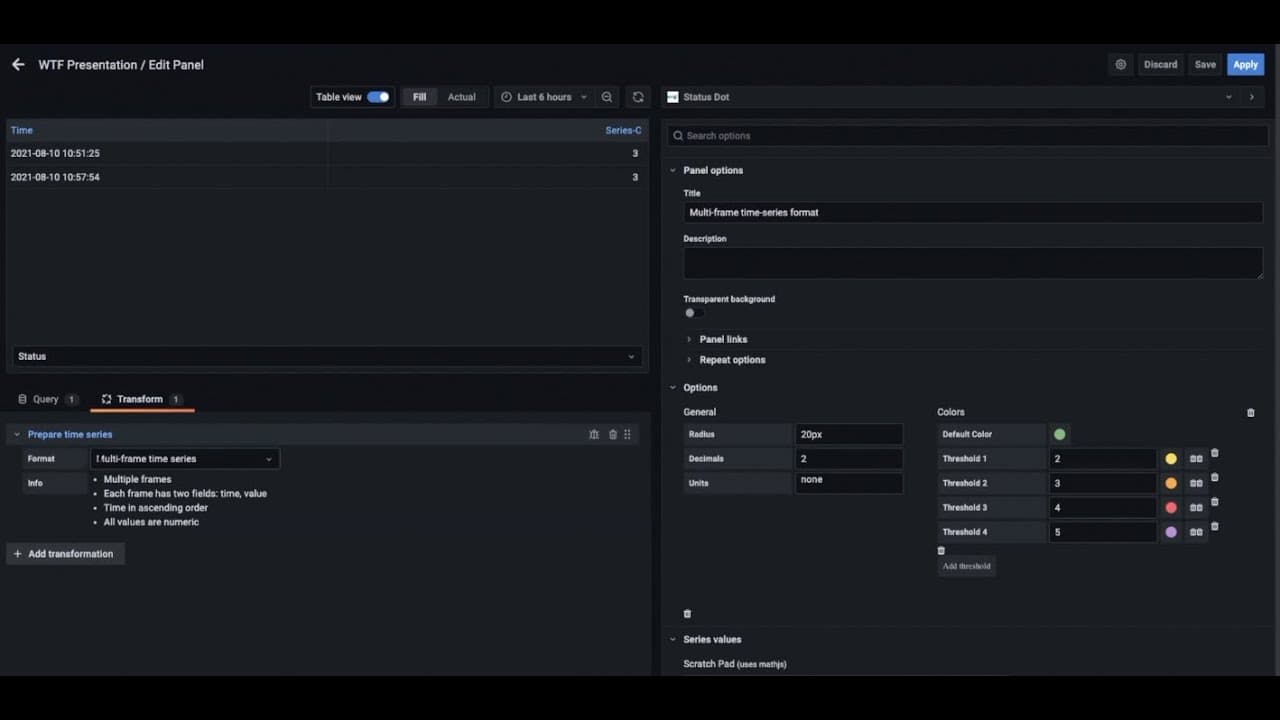Click into the Description text area
The width and height of the screenshot is (1280, 720).
pos(973,263)
